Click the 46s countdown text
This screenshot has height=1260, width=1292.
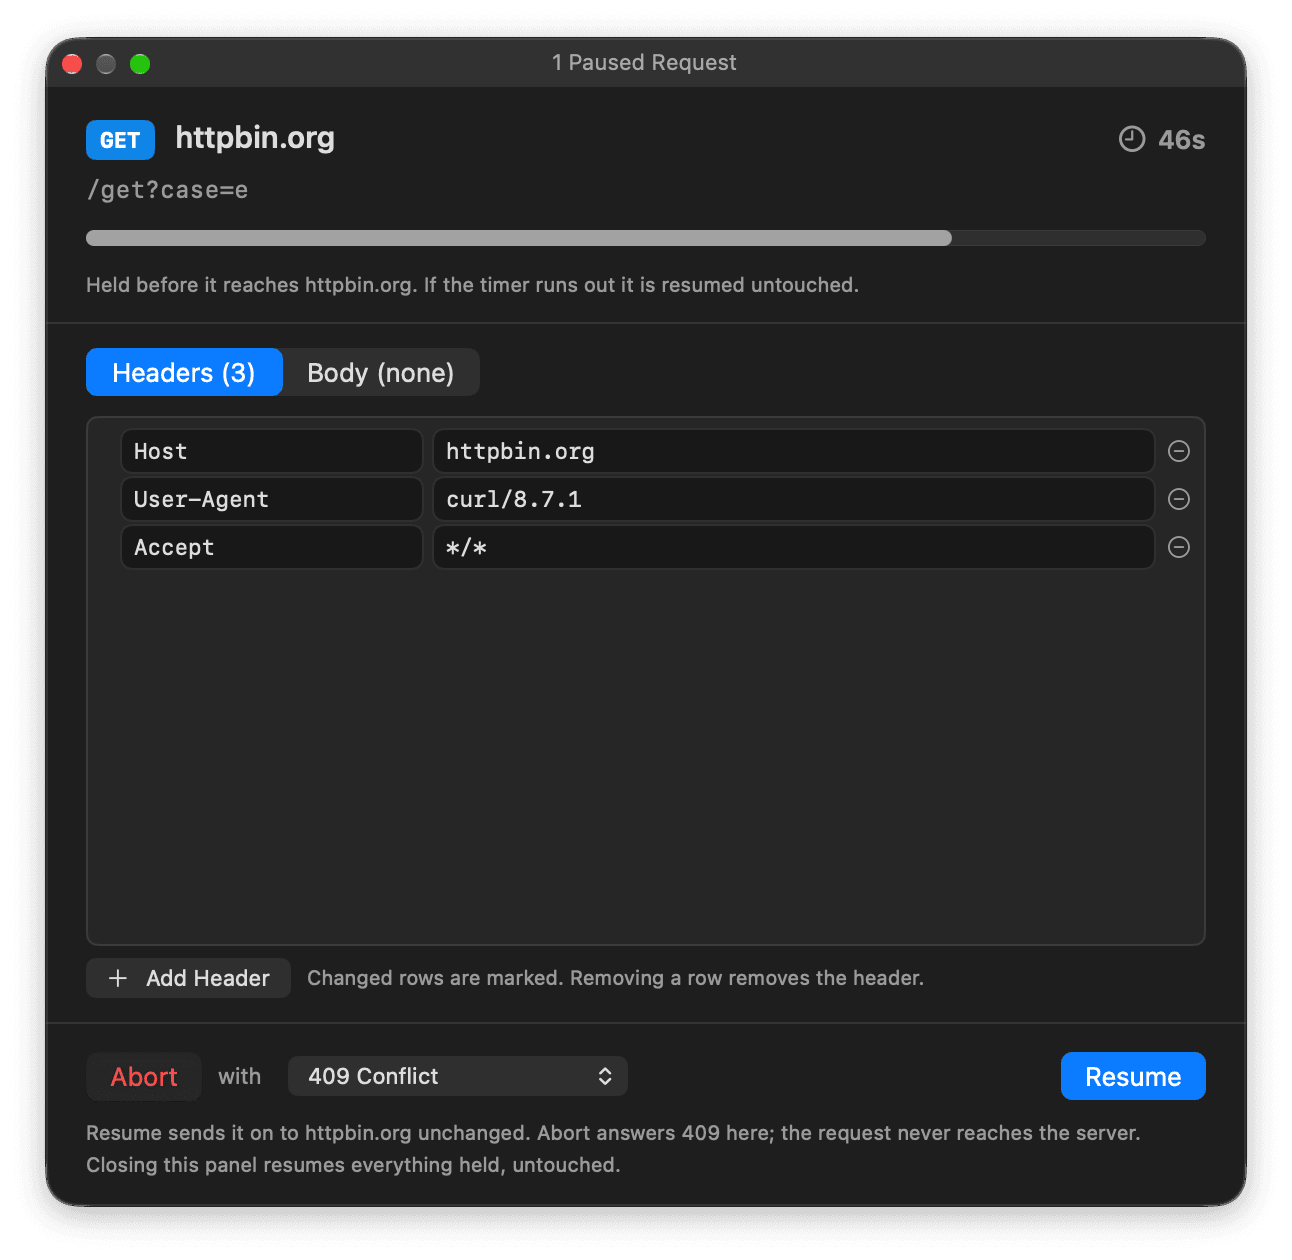1181,140
